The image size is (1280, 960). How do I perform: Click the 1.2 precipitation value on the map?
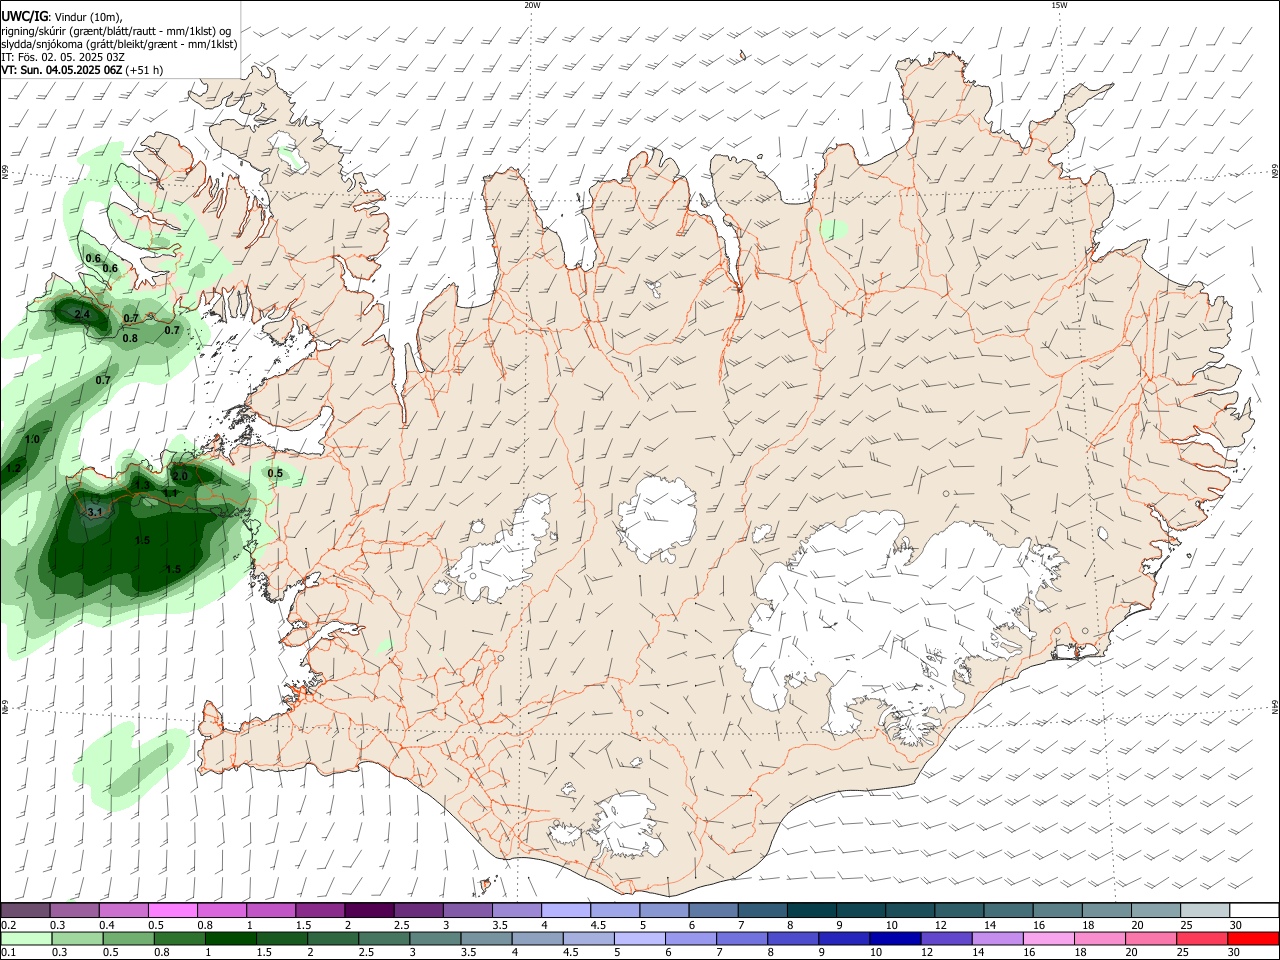pos(13,468)
